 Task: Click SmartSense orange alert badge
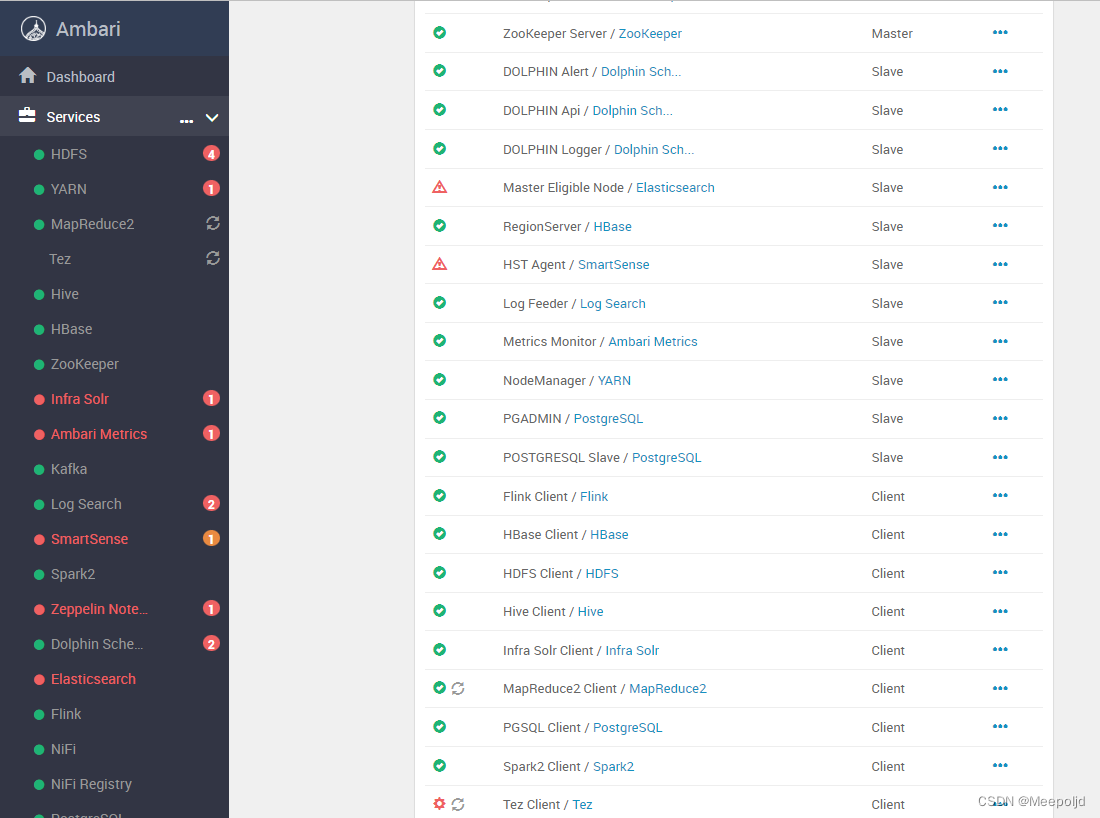pos(211,539)
